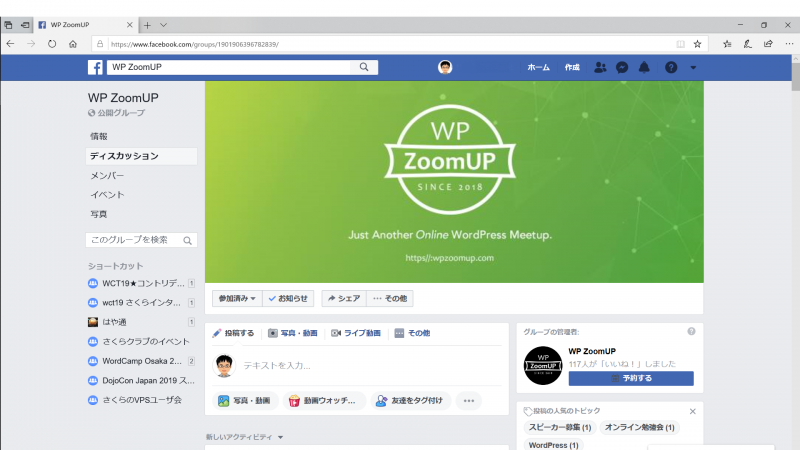Open the favorites hub icon
This screenshot has width=800, height=450.
tap(727, 44)
